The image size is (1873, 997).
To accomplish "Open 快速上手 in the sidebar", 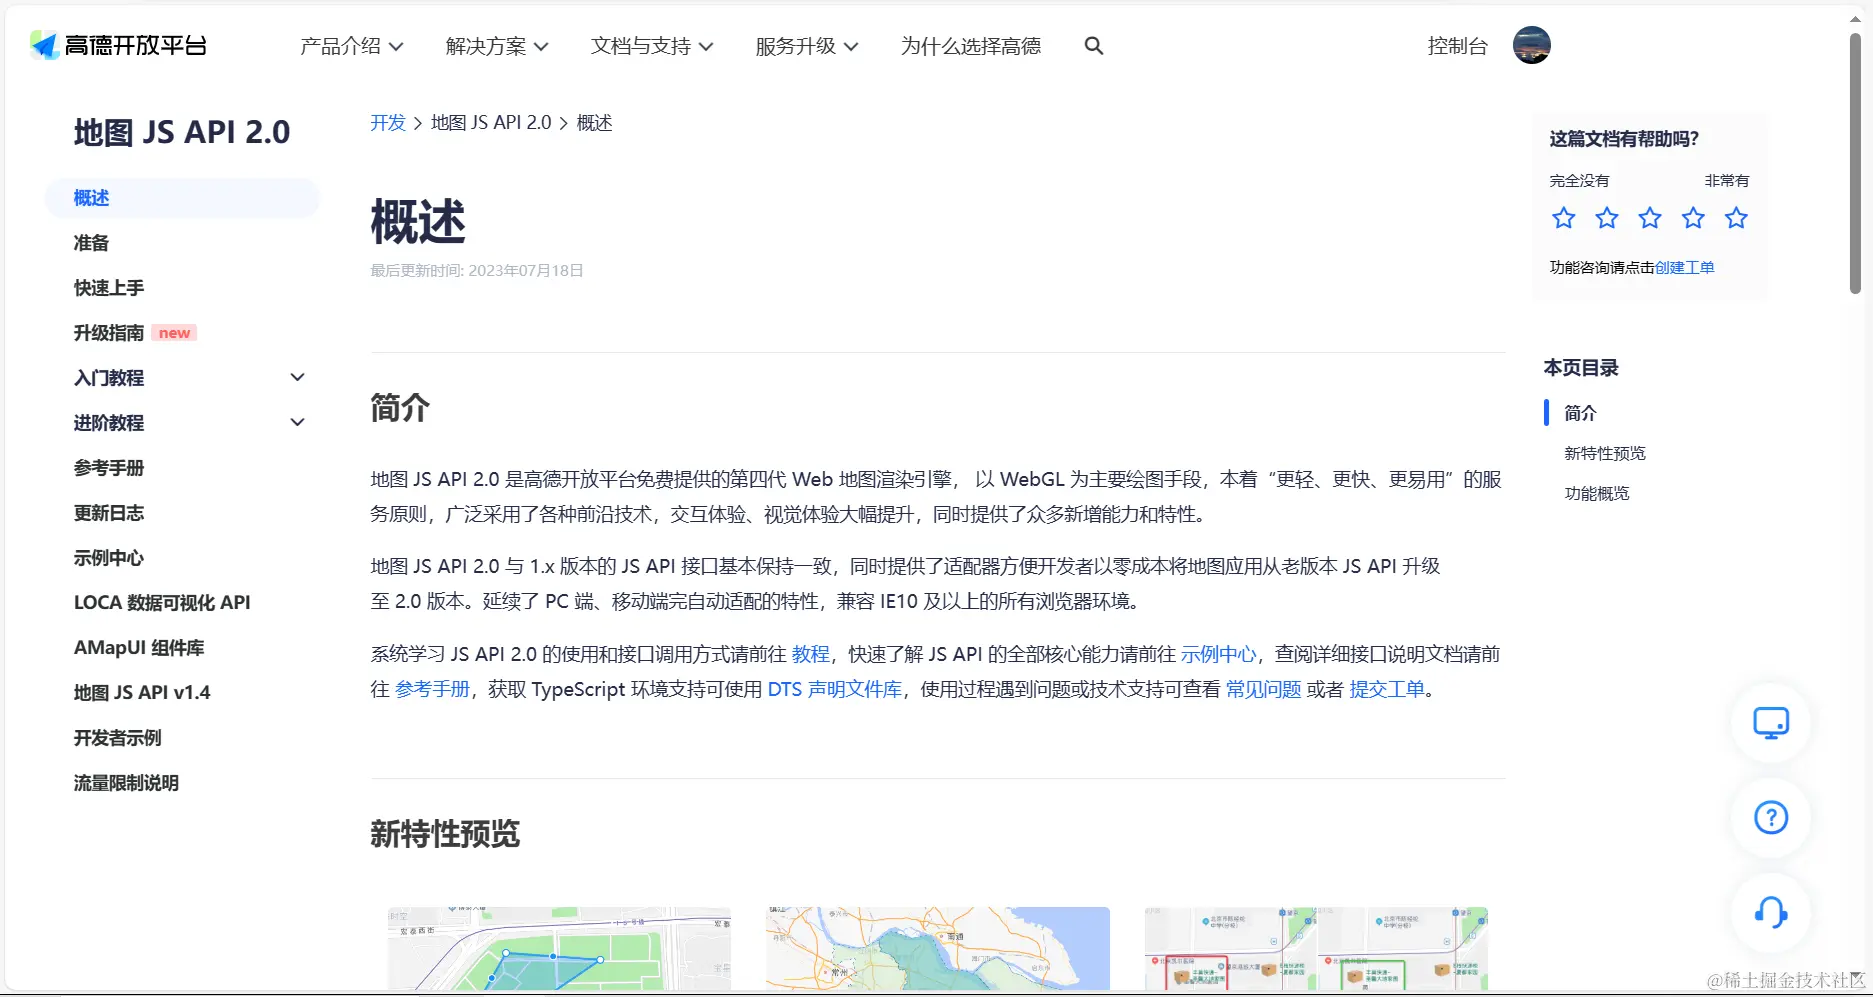I will (x=109, y=288).
